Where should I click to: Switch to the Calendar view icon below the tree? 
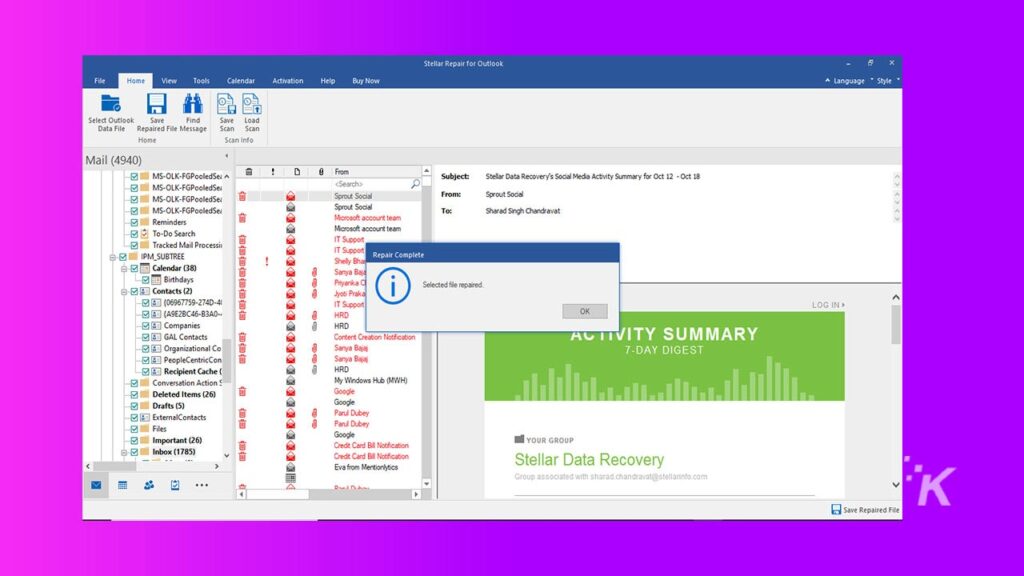[122, 485]
